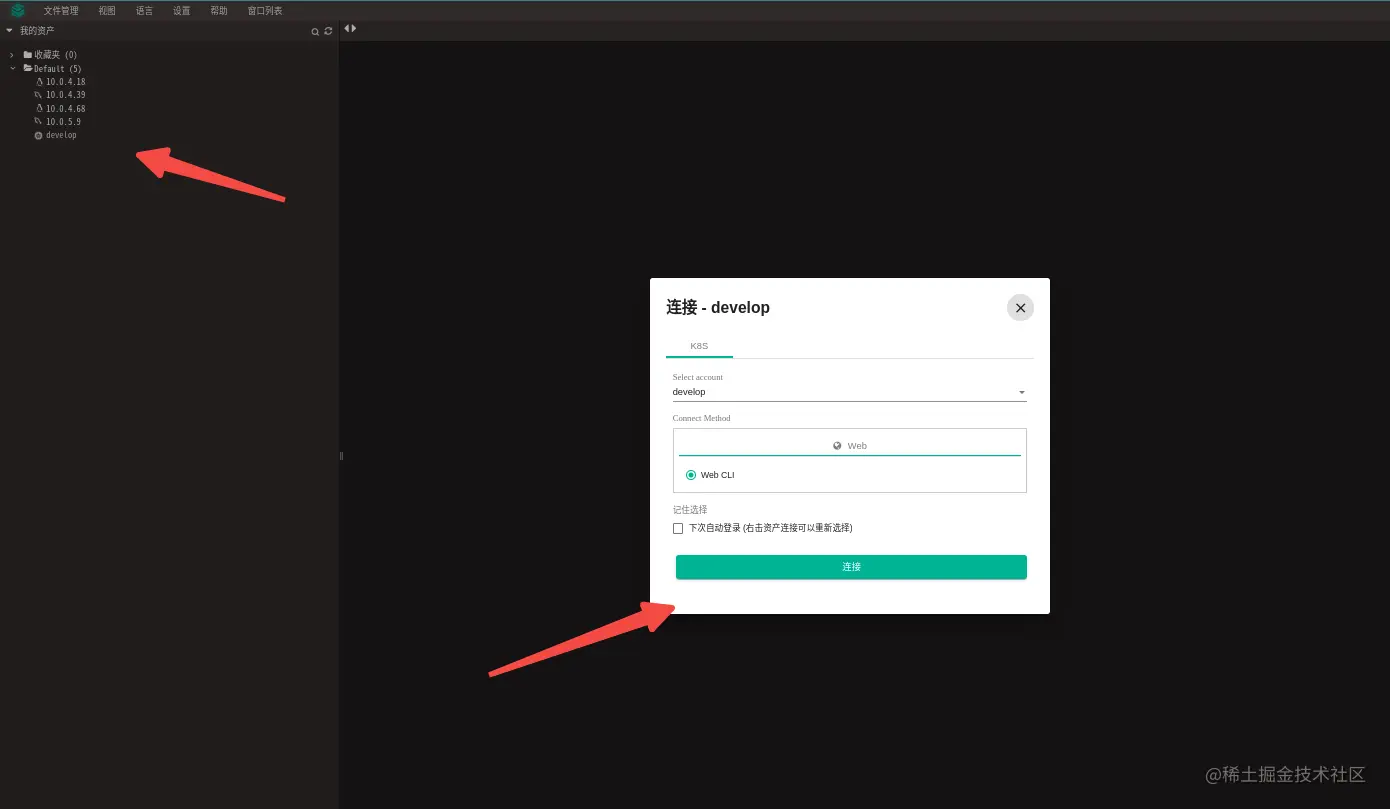The height and width of the screenshot is (809, 1390).
Task: Click the Connect Method label
Action: [702, 418]
